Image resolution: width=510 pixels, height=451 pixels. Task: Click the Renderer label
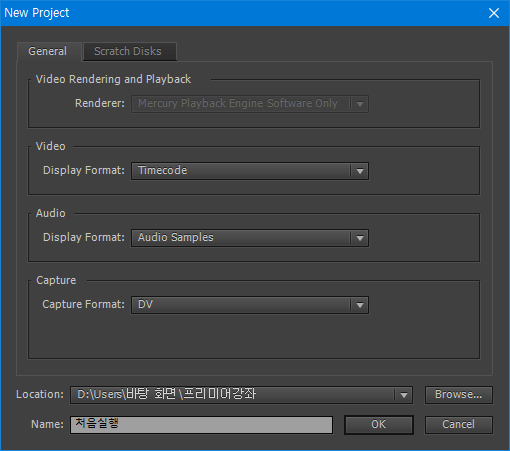100,103
